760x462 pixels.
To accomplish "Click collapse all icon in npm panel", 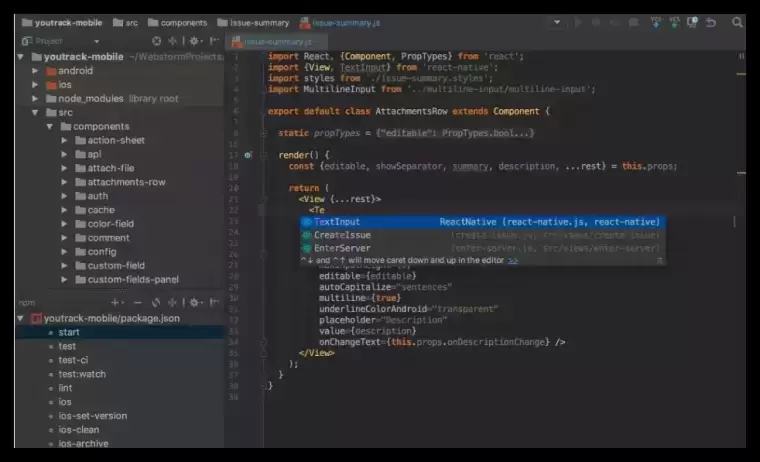I will [x=172, y=303].
